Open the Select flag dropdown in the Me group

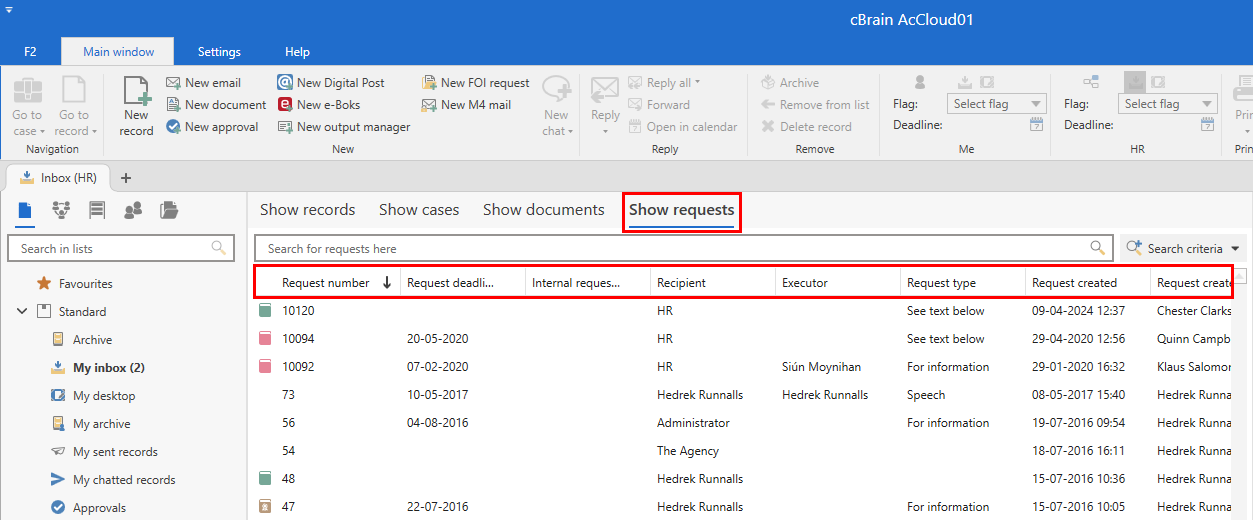tap(995, 104)
